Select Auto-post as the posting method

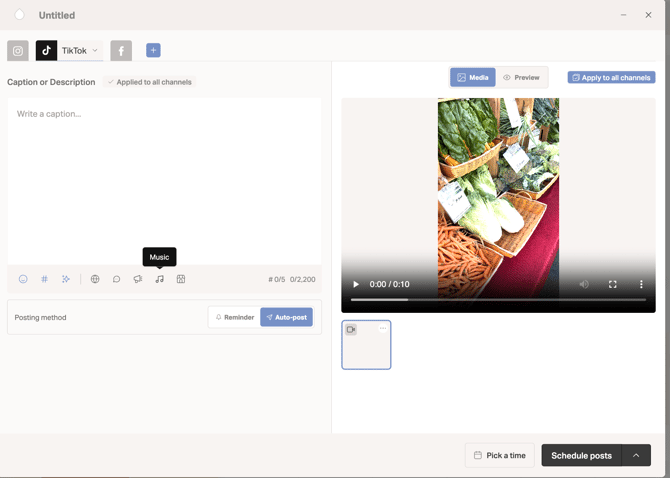point(287,317)
